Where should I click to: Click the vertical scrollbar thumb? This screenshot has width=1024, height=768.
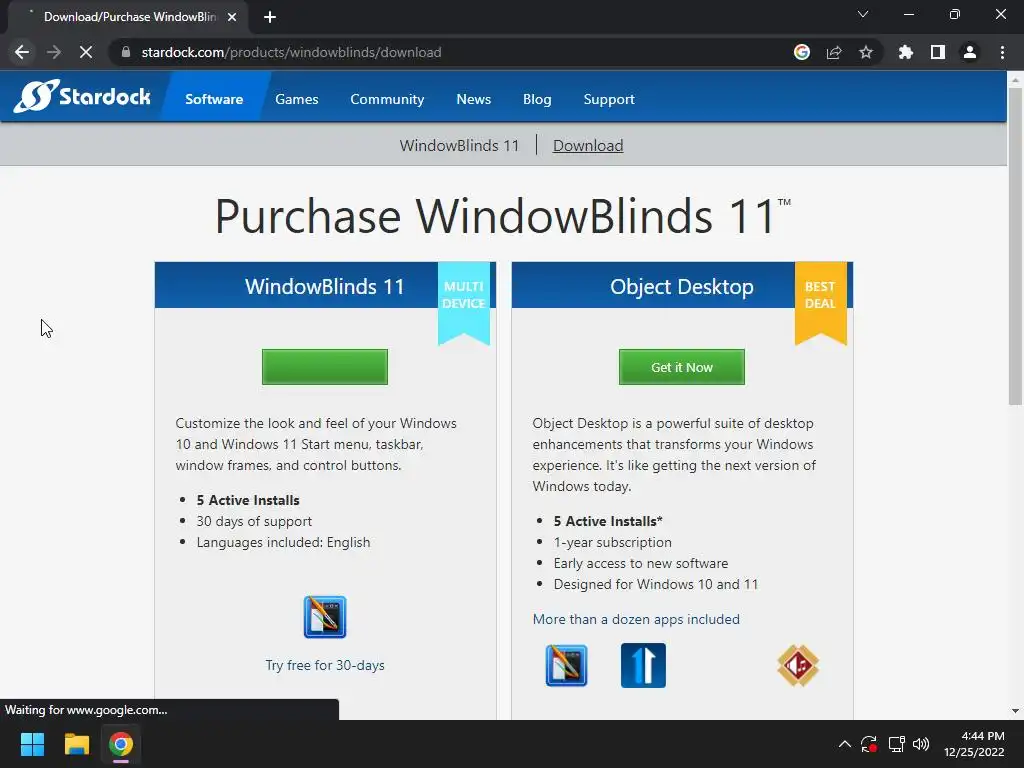pos(1015,247)
